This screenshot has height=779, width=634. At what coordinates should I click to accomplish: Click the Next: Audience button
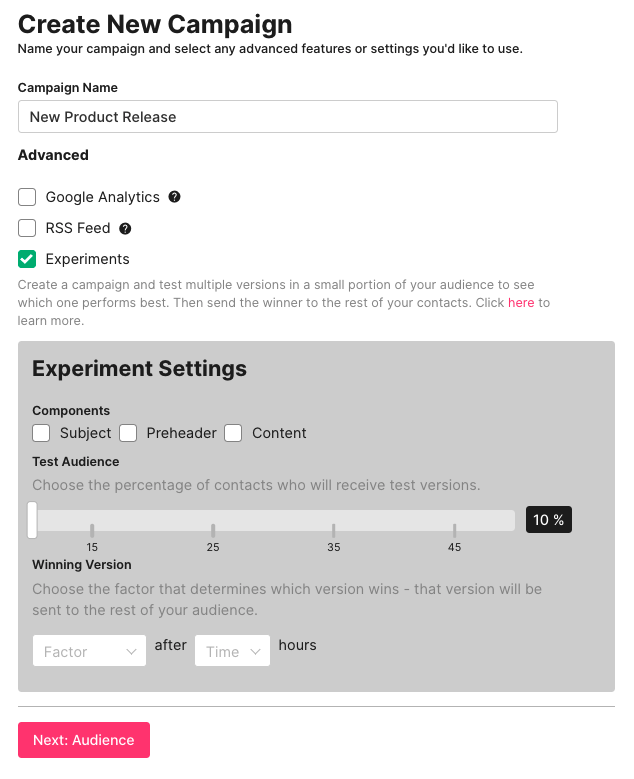click(84, 740)
